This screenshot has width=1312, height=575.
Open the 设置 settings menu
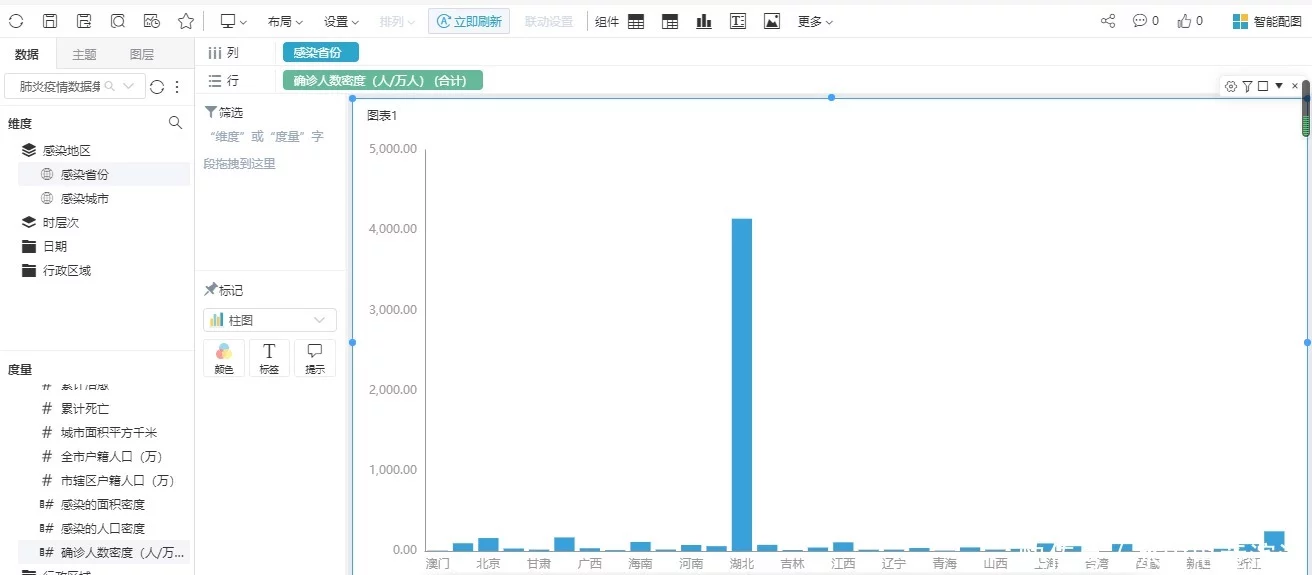341,21
